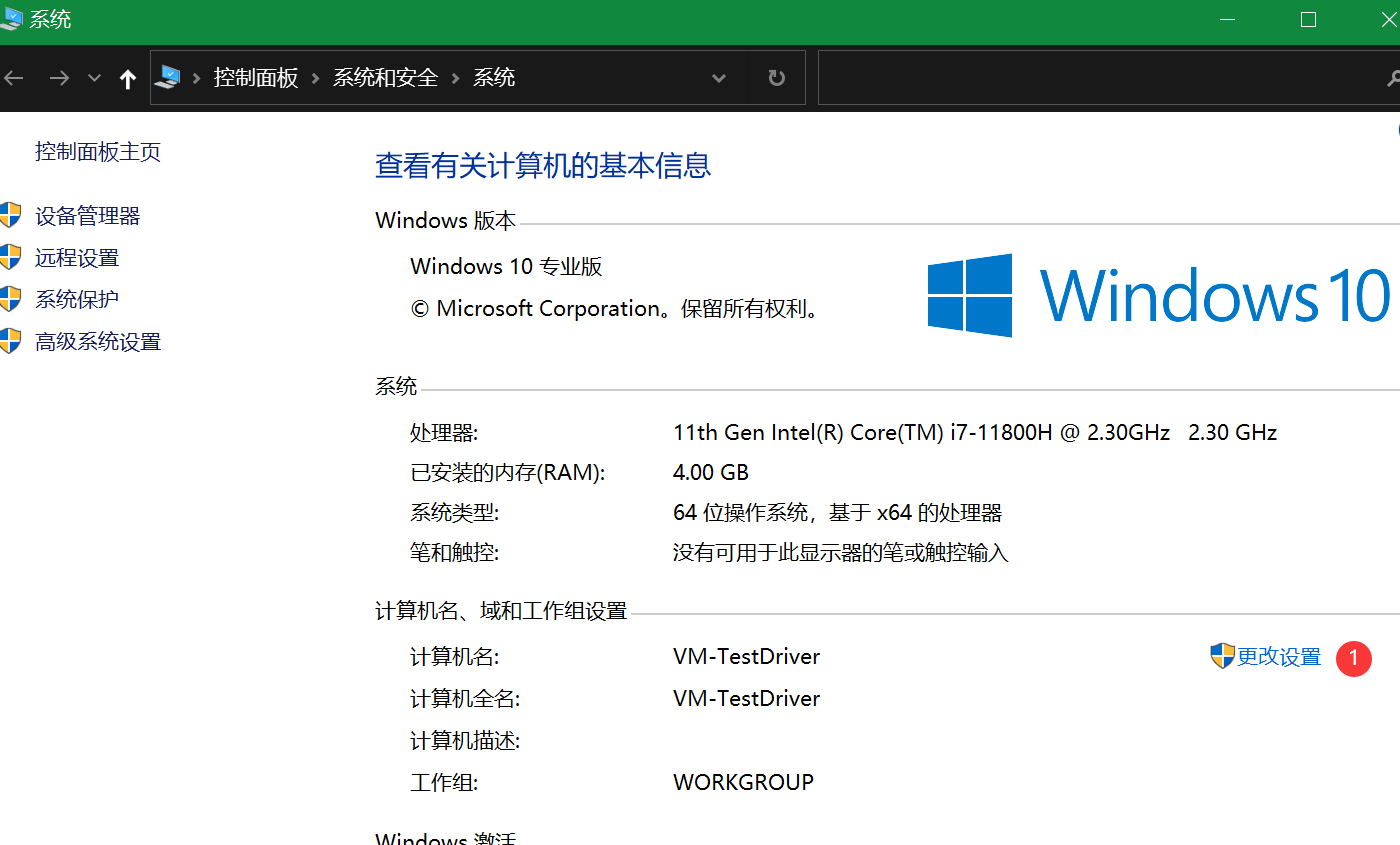This screenshot has height=845, width=1400.
Task: Go up one level with up arrow
Action: 127,79
